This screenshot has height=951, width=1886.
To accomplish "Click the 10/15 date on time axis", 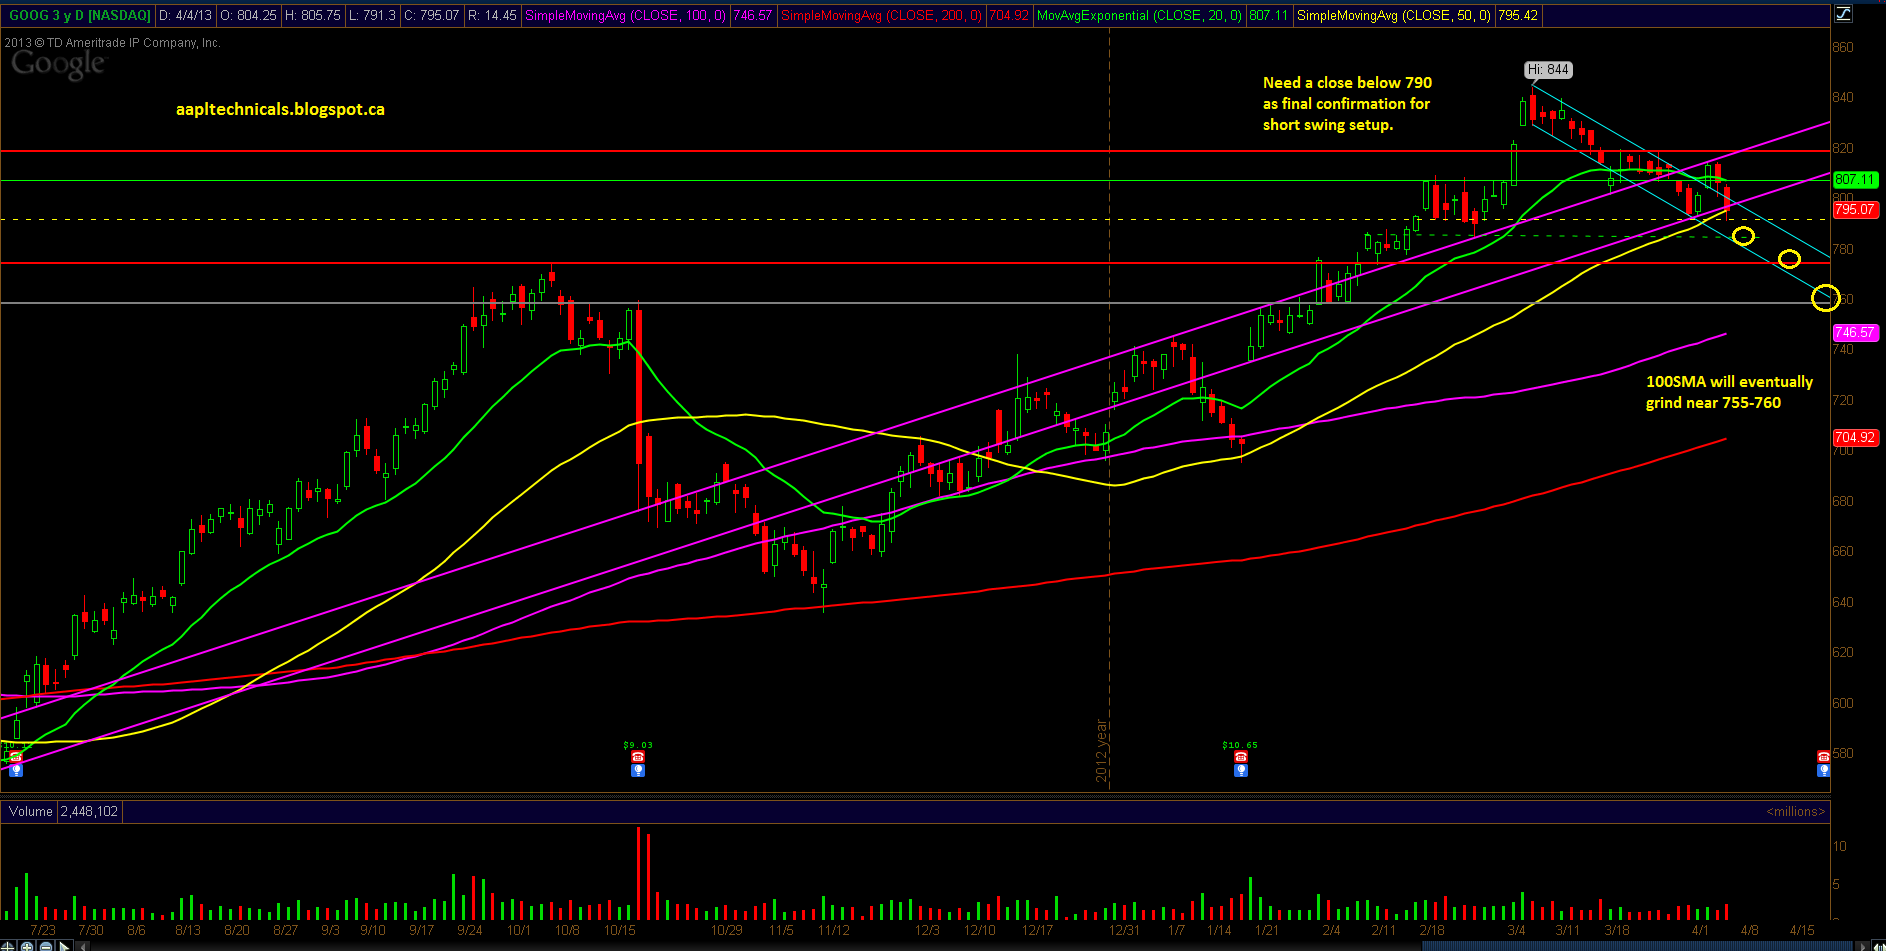I will tap(620, 930).
